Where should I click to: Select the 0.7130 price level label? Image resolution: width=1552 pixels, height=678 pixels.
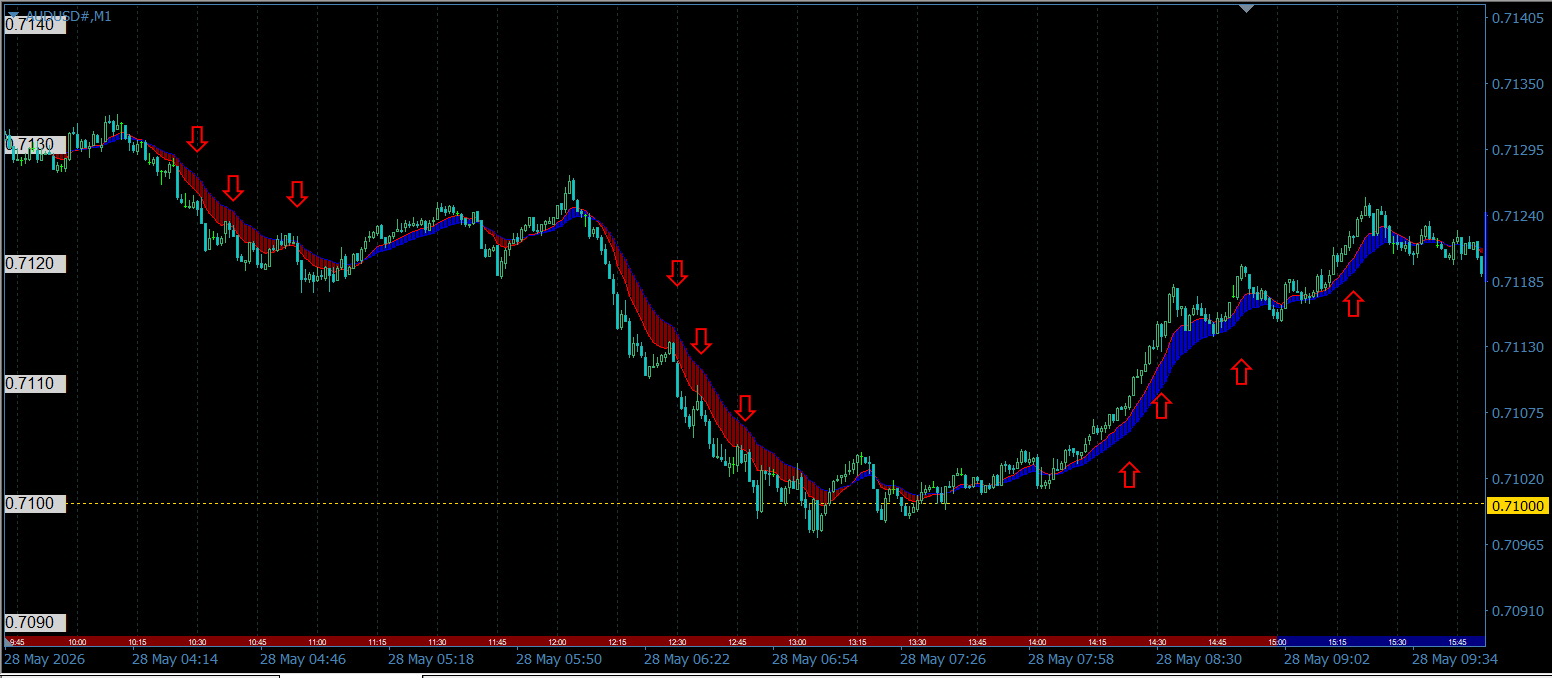click(x=36, y=145)
